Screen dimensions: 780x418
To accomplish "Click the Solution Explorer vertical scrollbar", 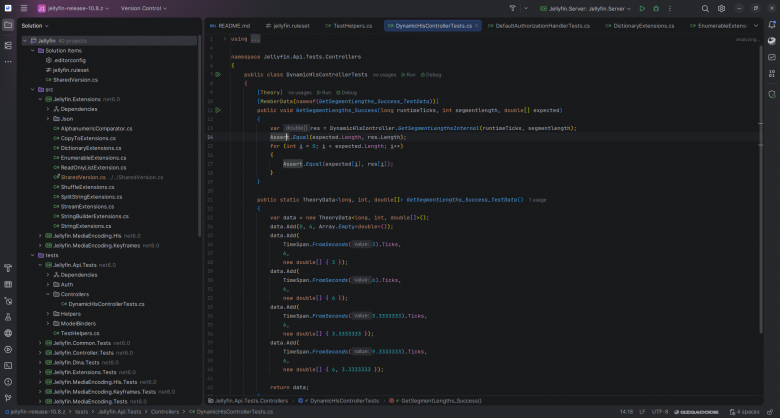I will (x=199, y=135).
